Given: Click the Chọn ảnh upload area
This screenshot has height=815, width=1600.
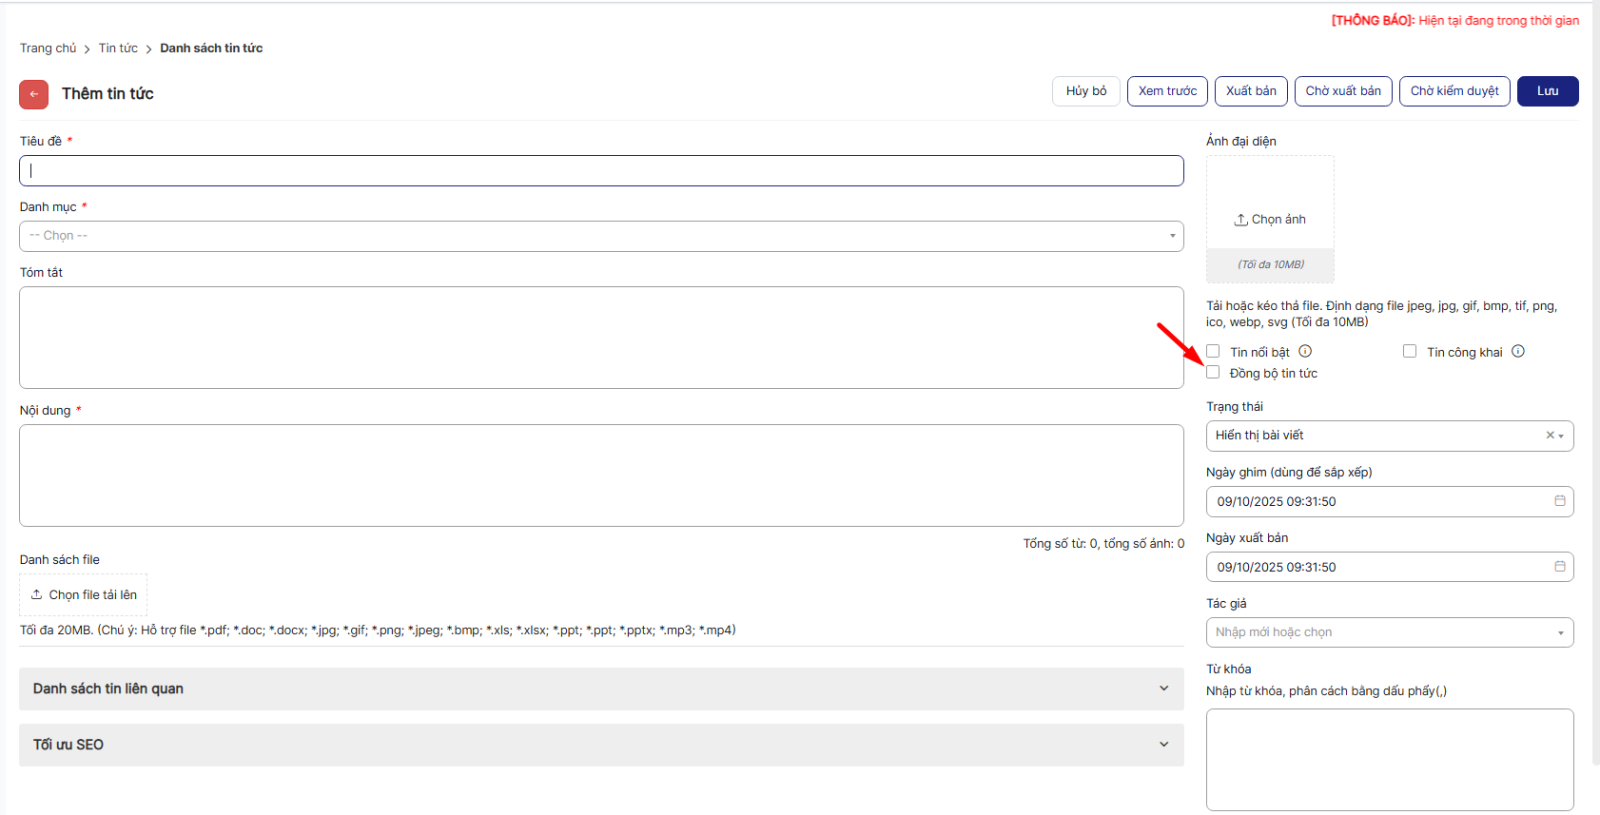Looking at the screenshot, I should tap(1270, 219).
